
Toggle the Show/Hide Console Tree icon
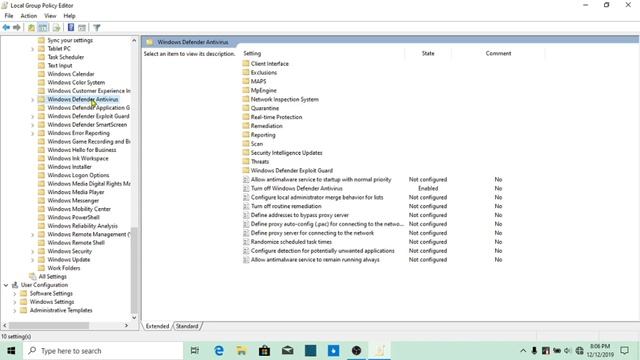click(x=43, y=27)
